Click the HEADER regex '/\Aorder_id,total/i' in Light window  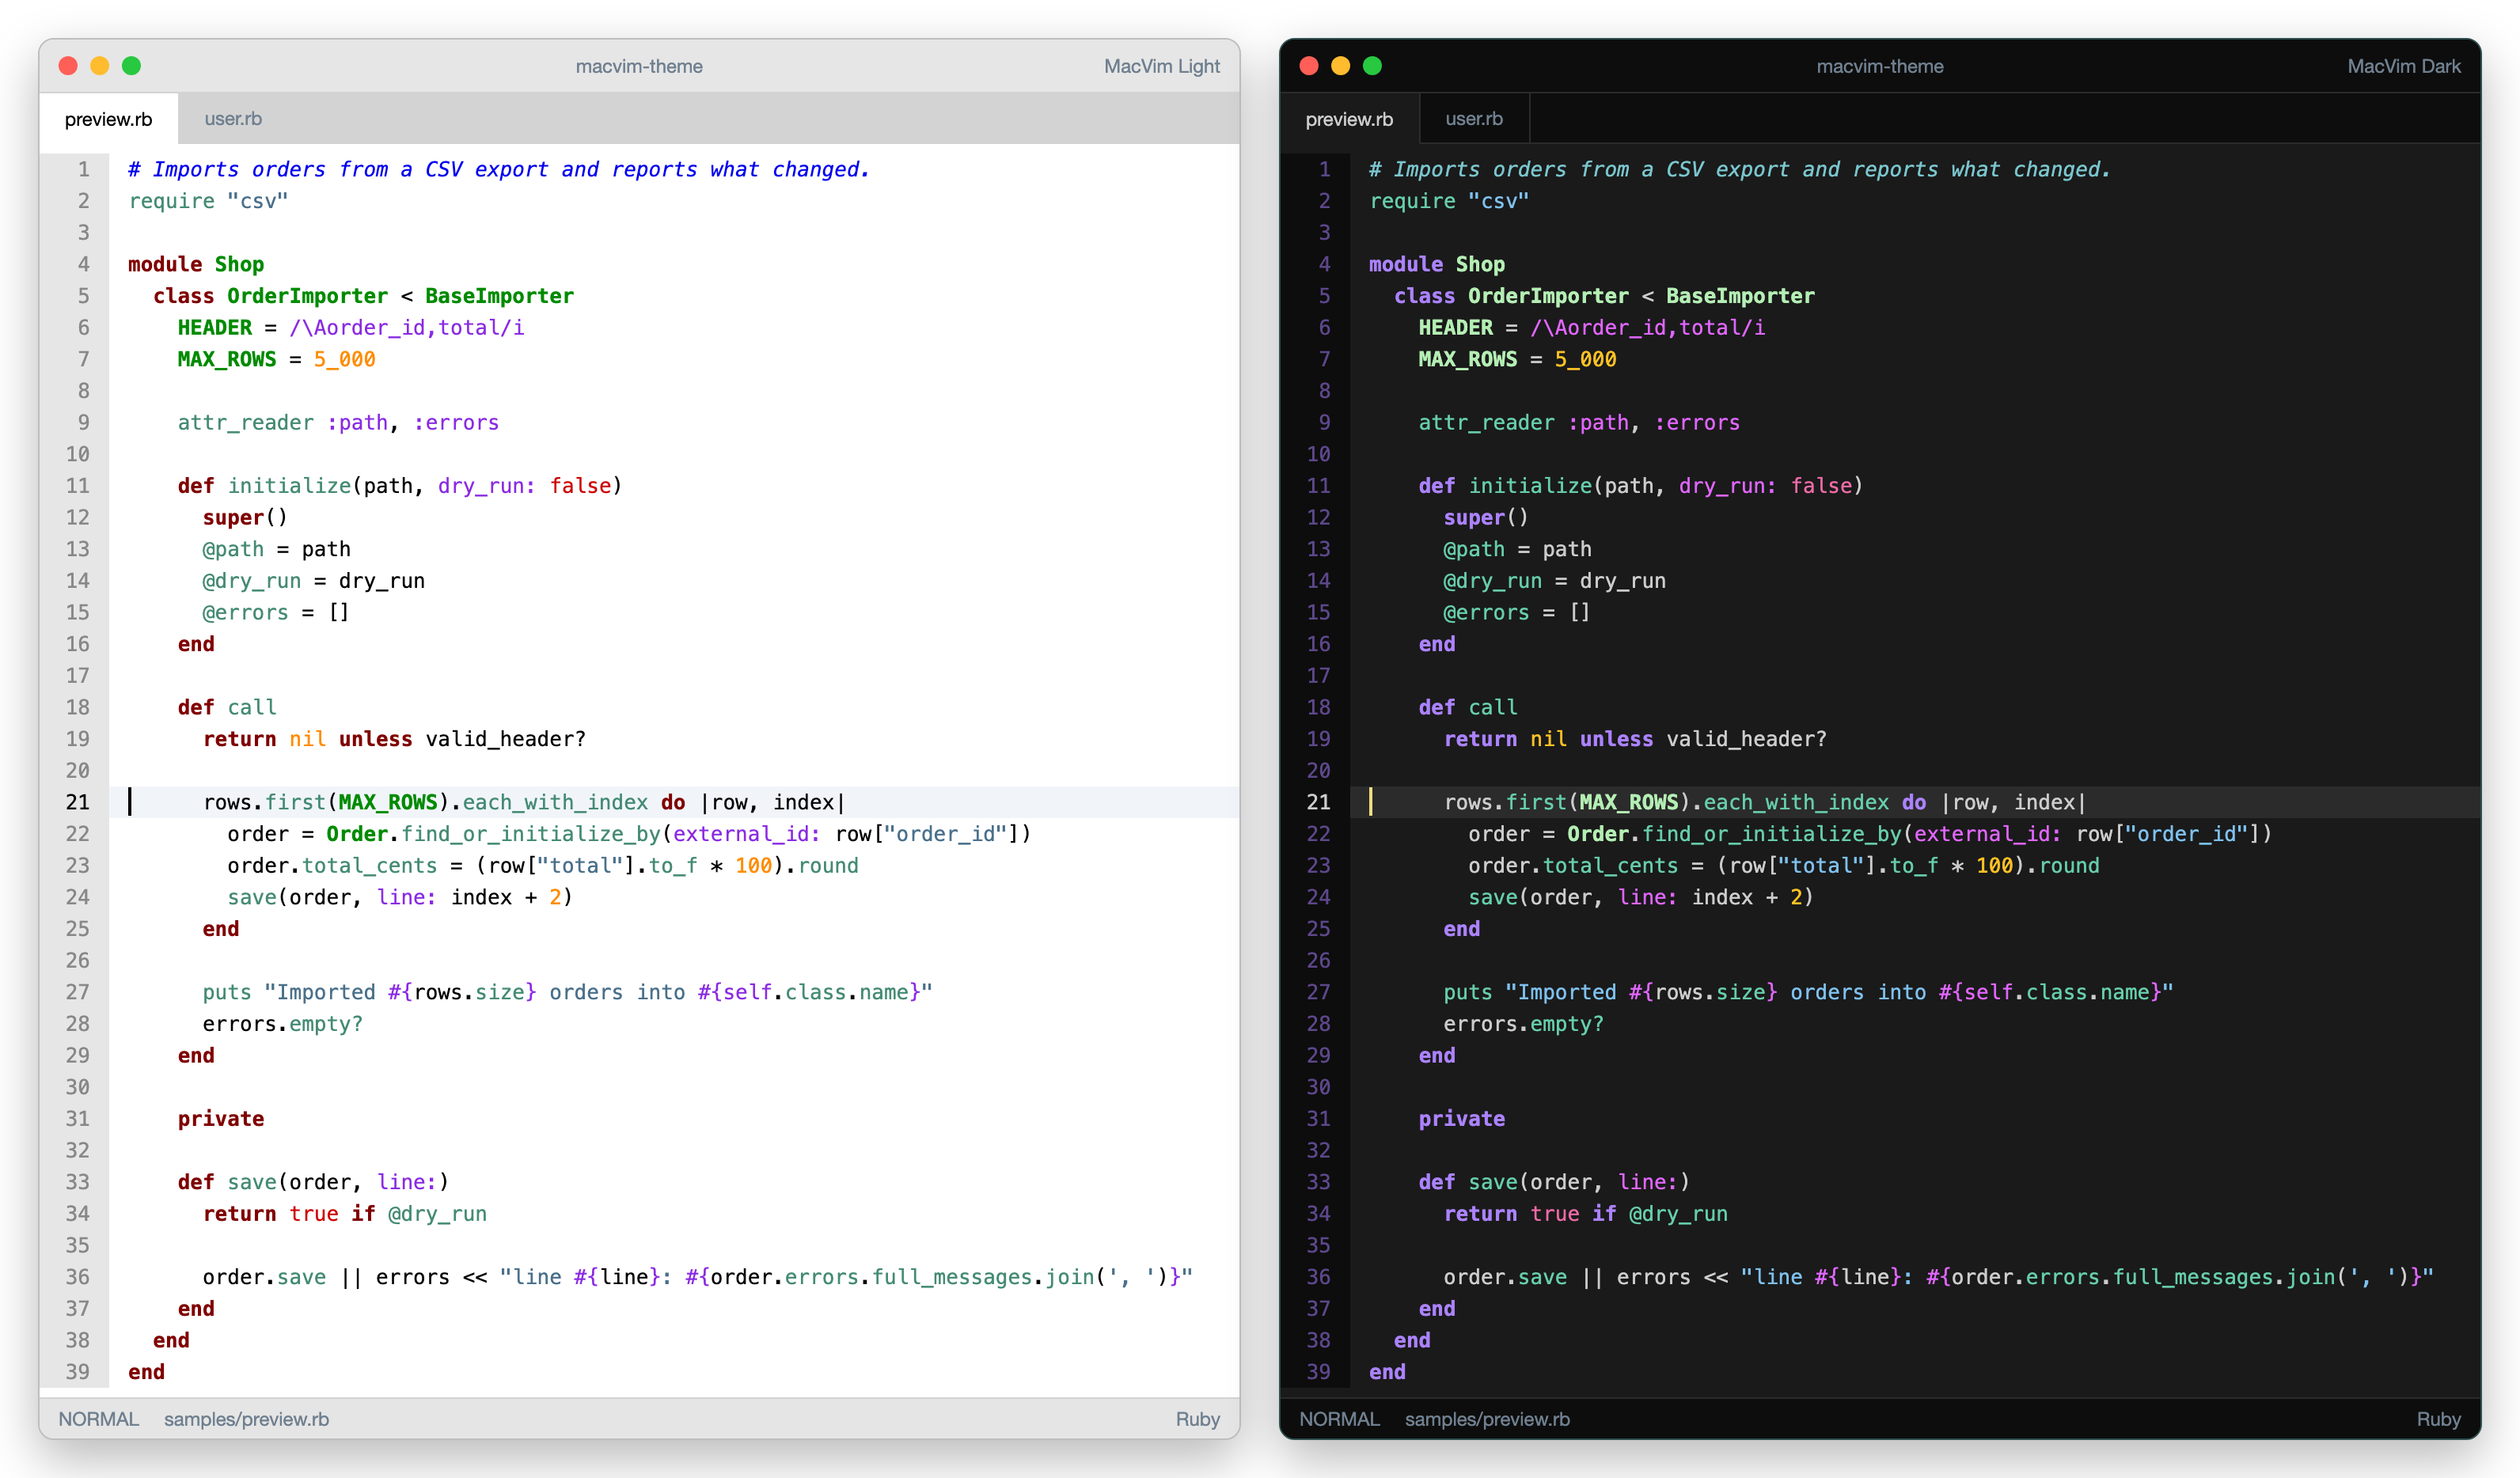click(407, 328)
